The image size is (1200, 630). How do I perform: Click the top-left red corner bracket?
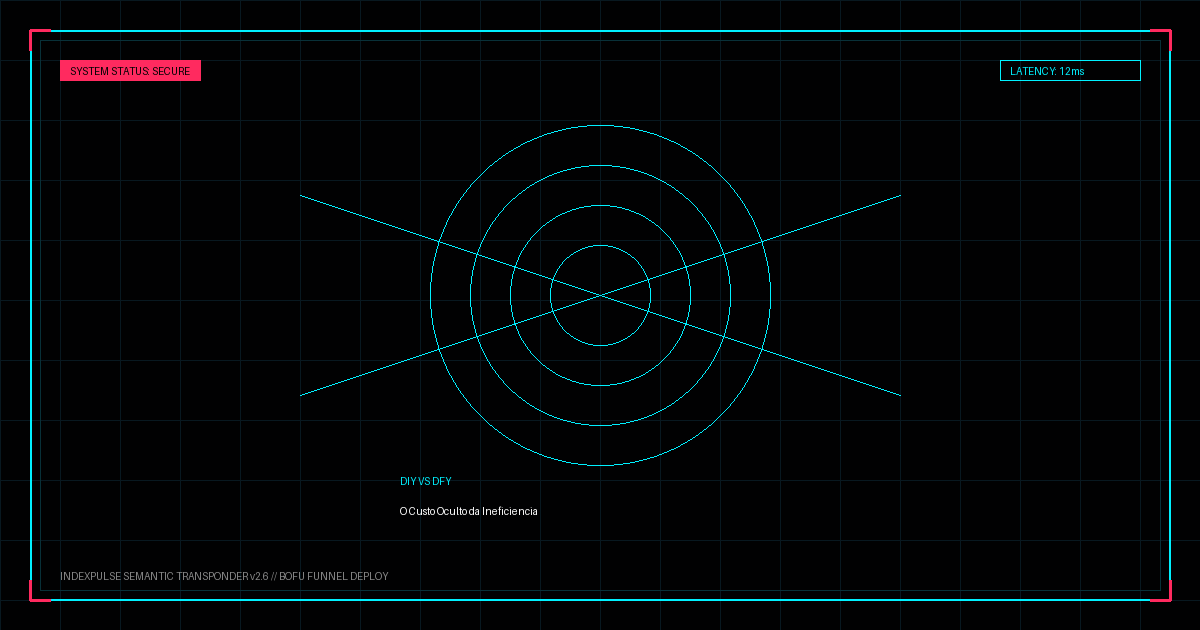pos(40,40)
